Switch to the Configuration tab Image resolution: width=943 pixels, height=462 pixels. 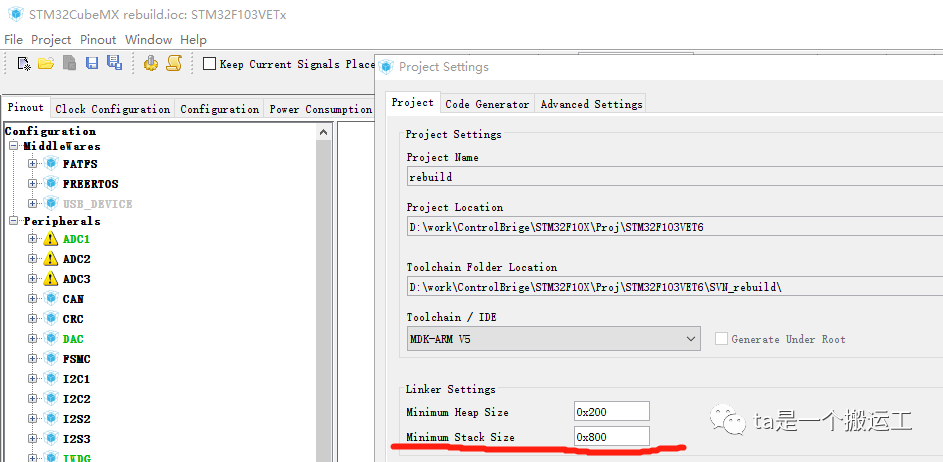(x=220, y=109)
